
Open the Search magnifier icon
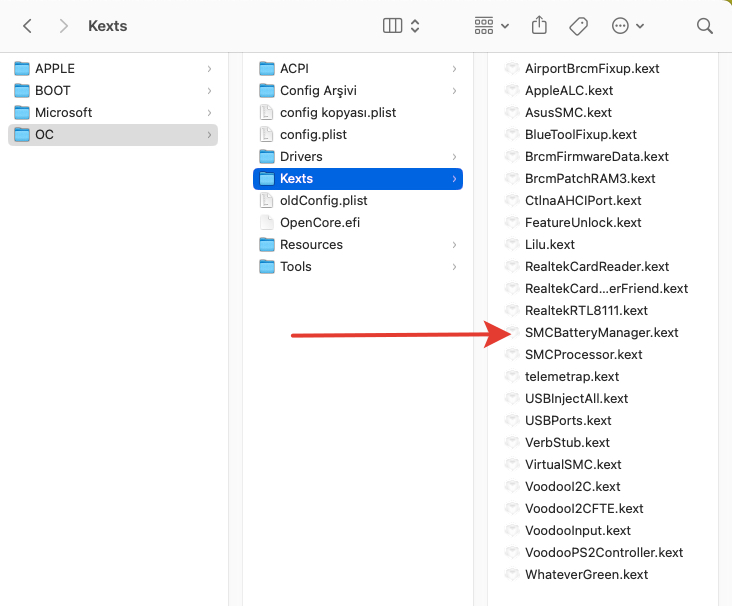(x=704, y=26)
